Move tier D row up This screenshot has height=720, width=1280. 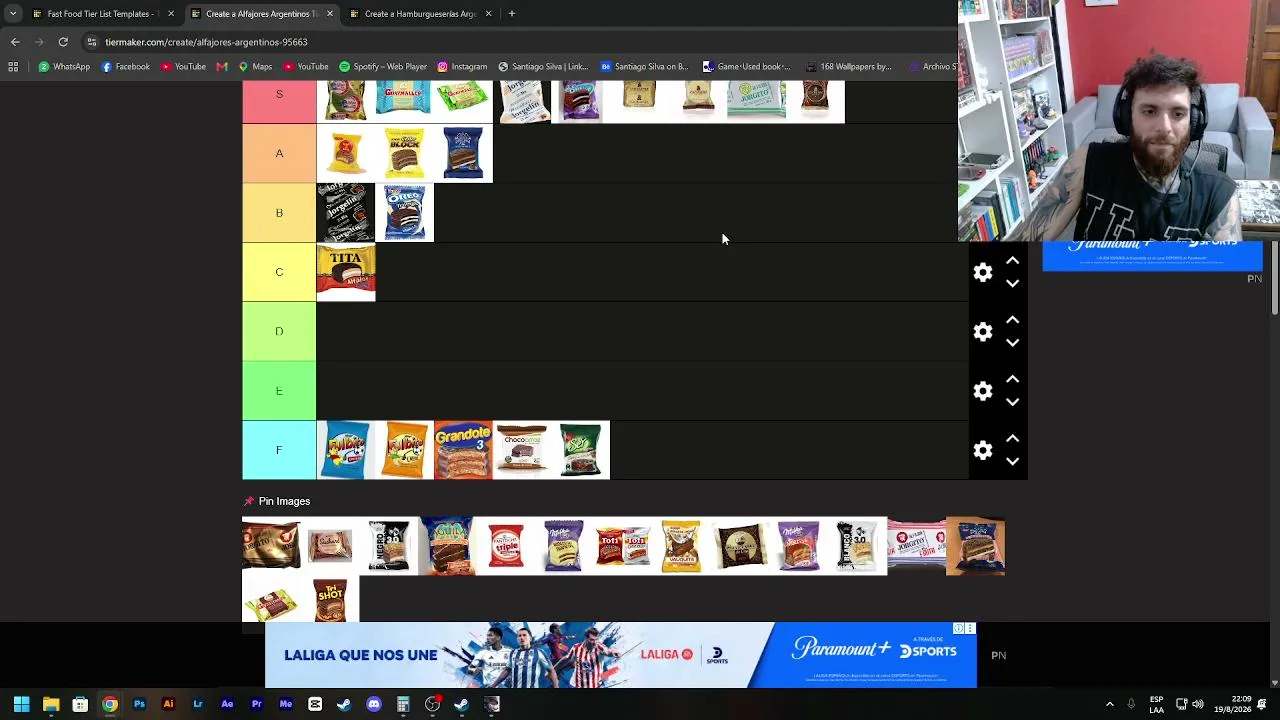[x=1012, y=320]
